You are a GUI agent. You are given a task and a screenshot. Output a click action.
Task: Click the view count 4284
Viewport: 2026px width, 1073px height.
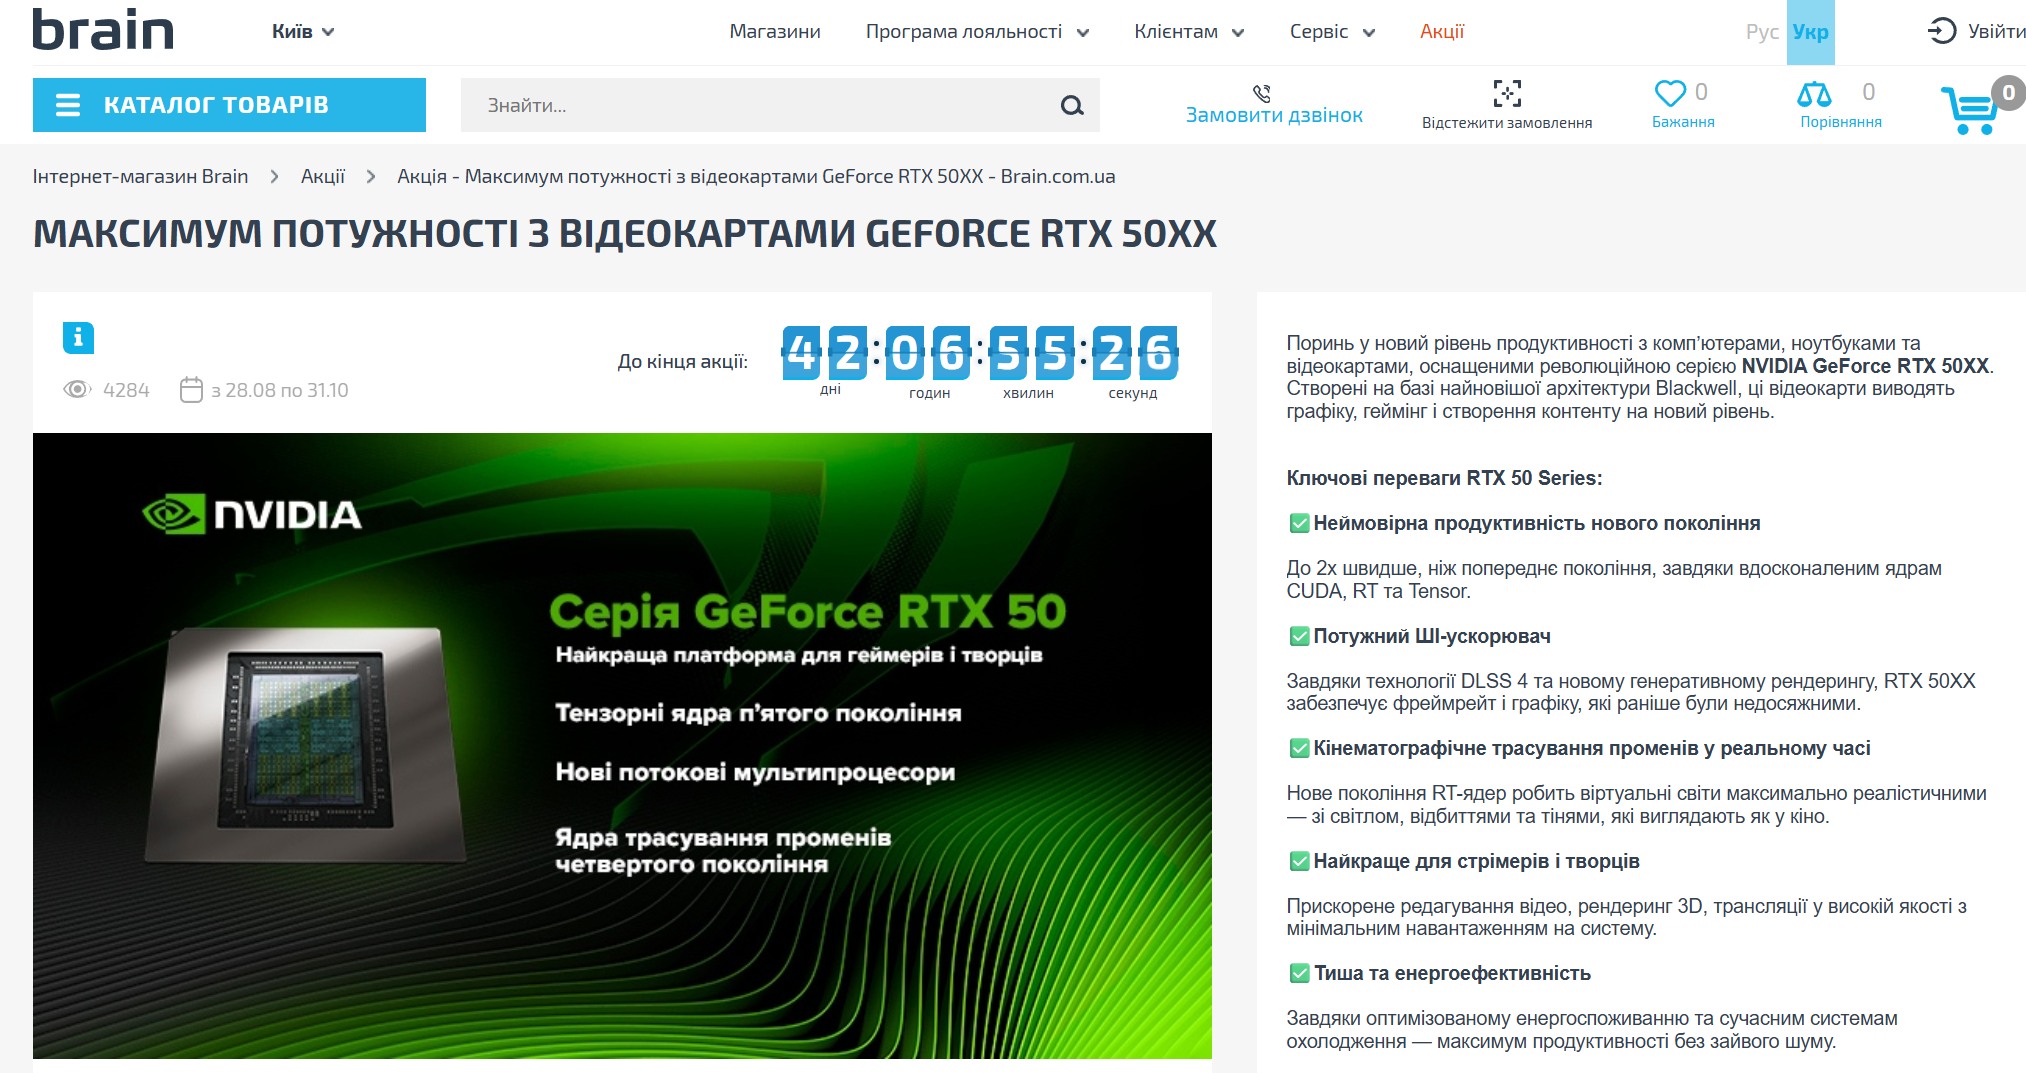tap(126, 390)
